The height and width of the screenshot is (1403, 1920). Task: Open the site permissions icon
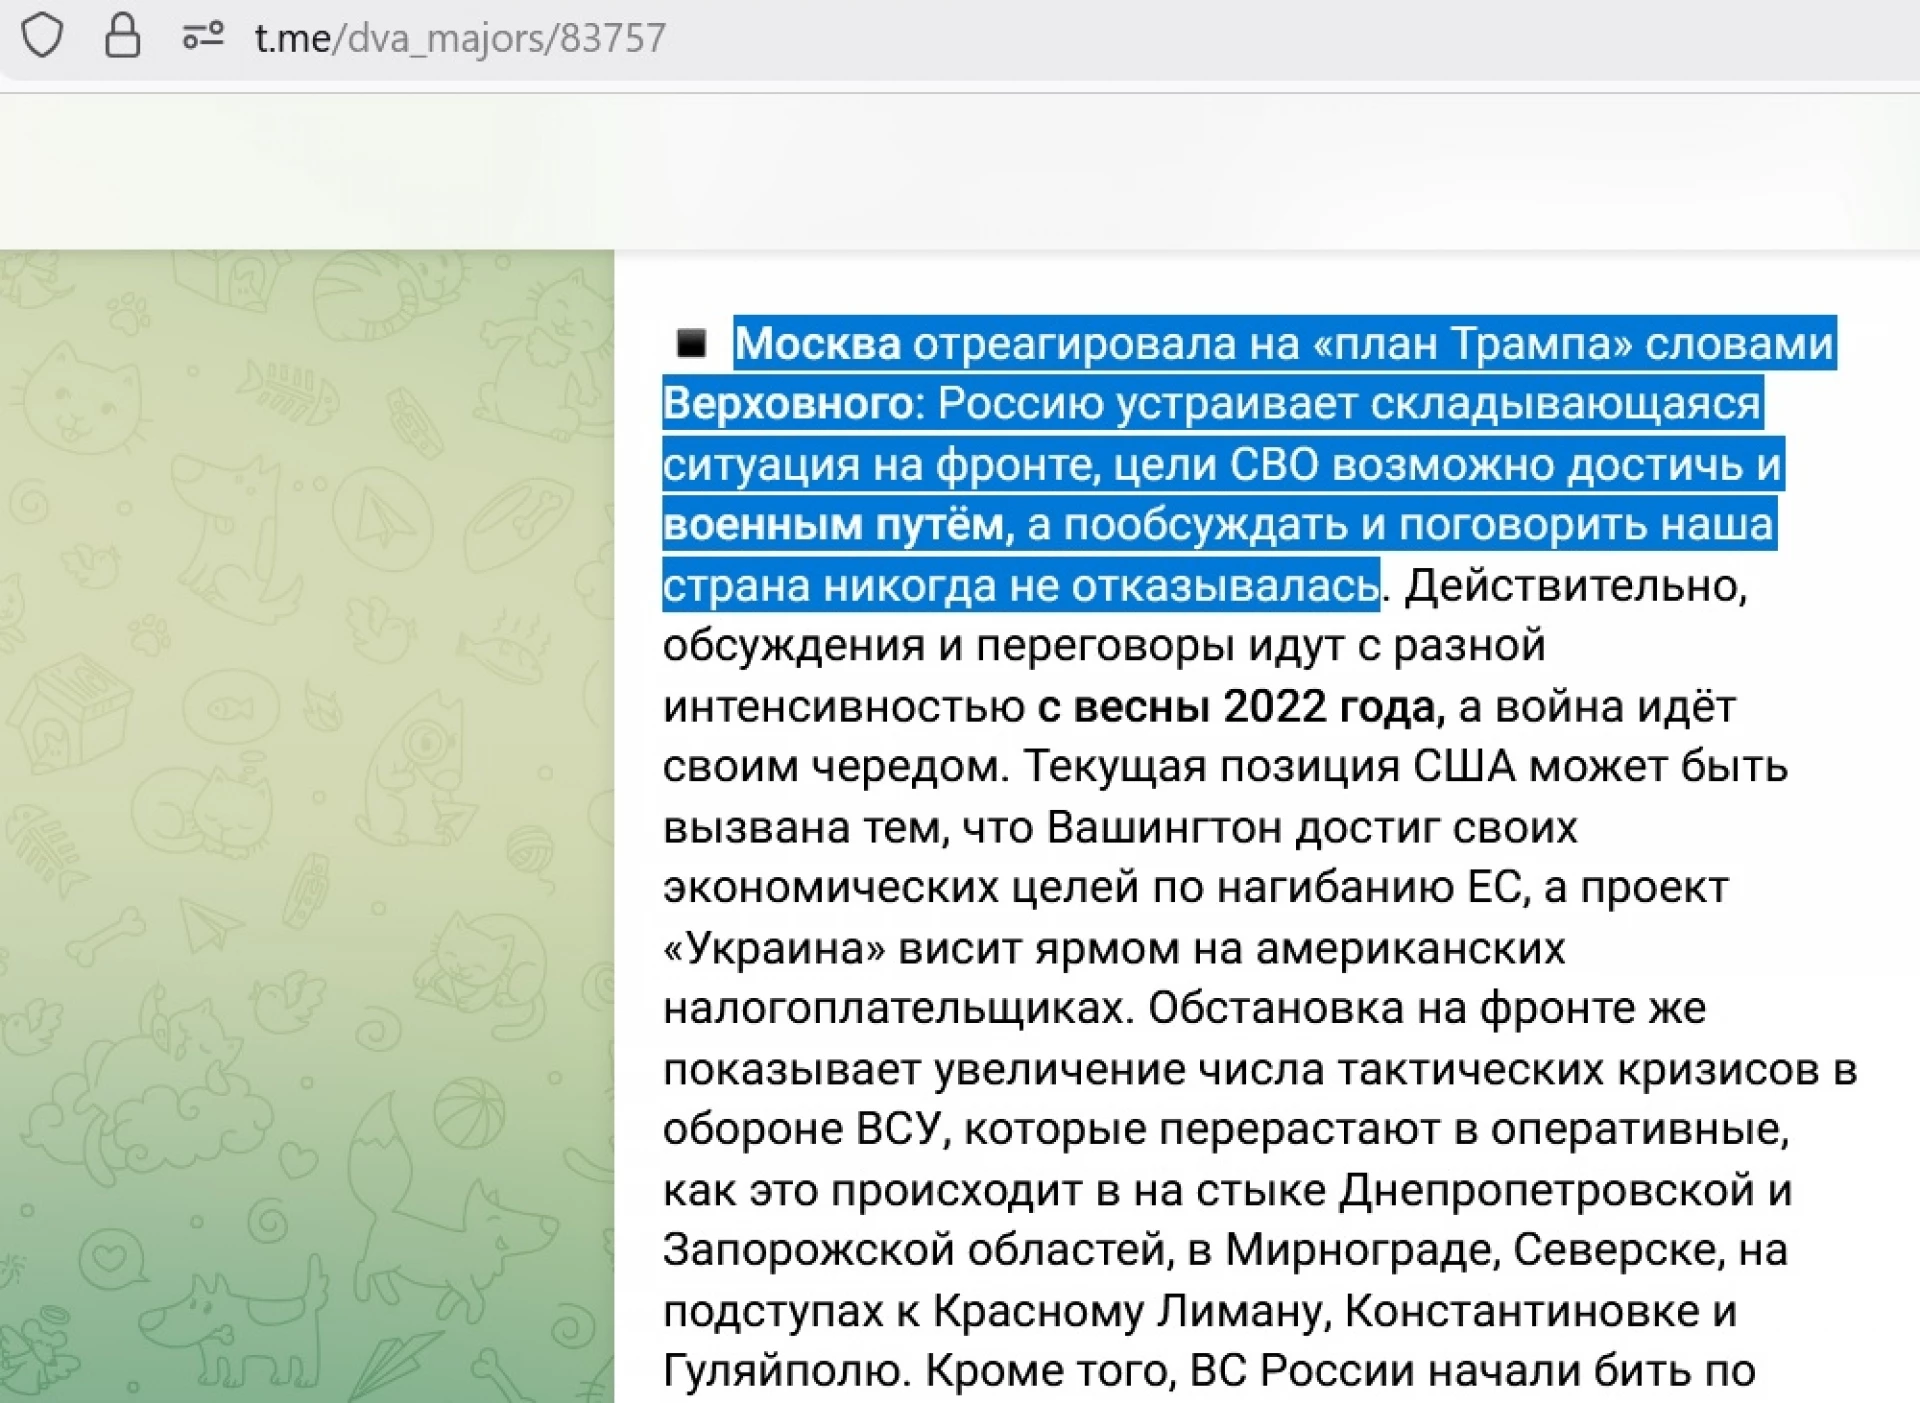click(202, 37)
